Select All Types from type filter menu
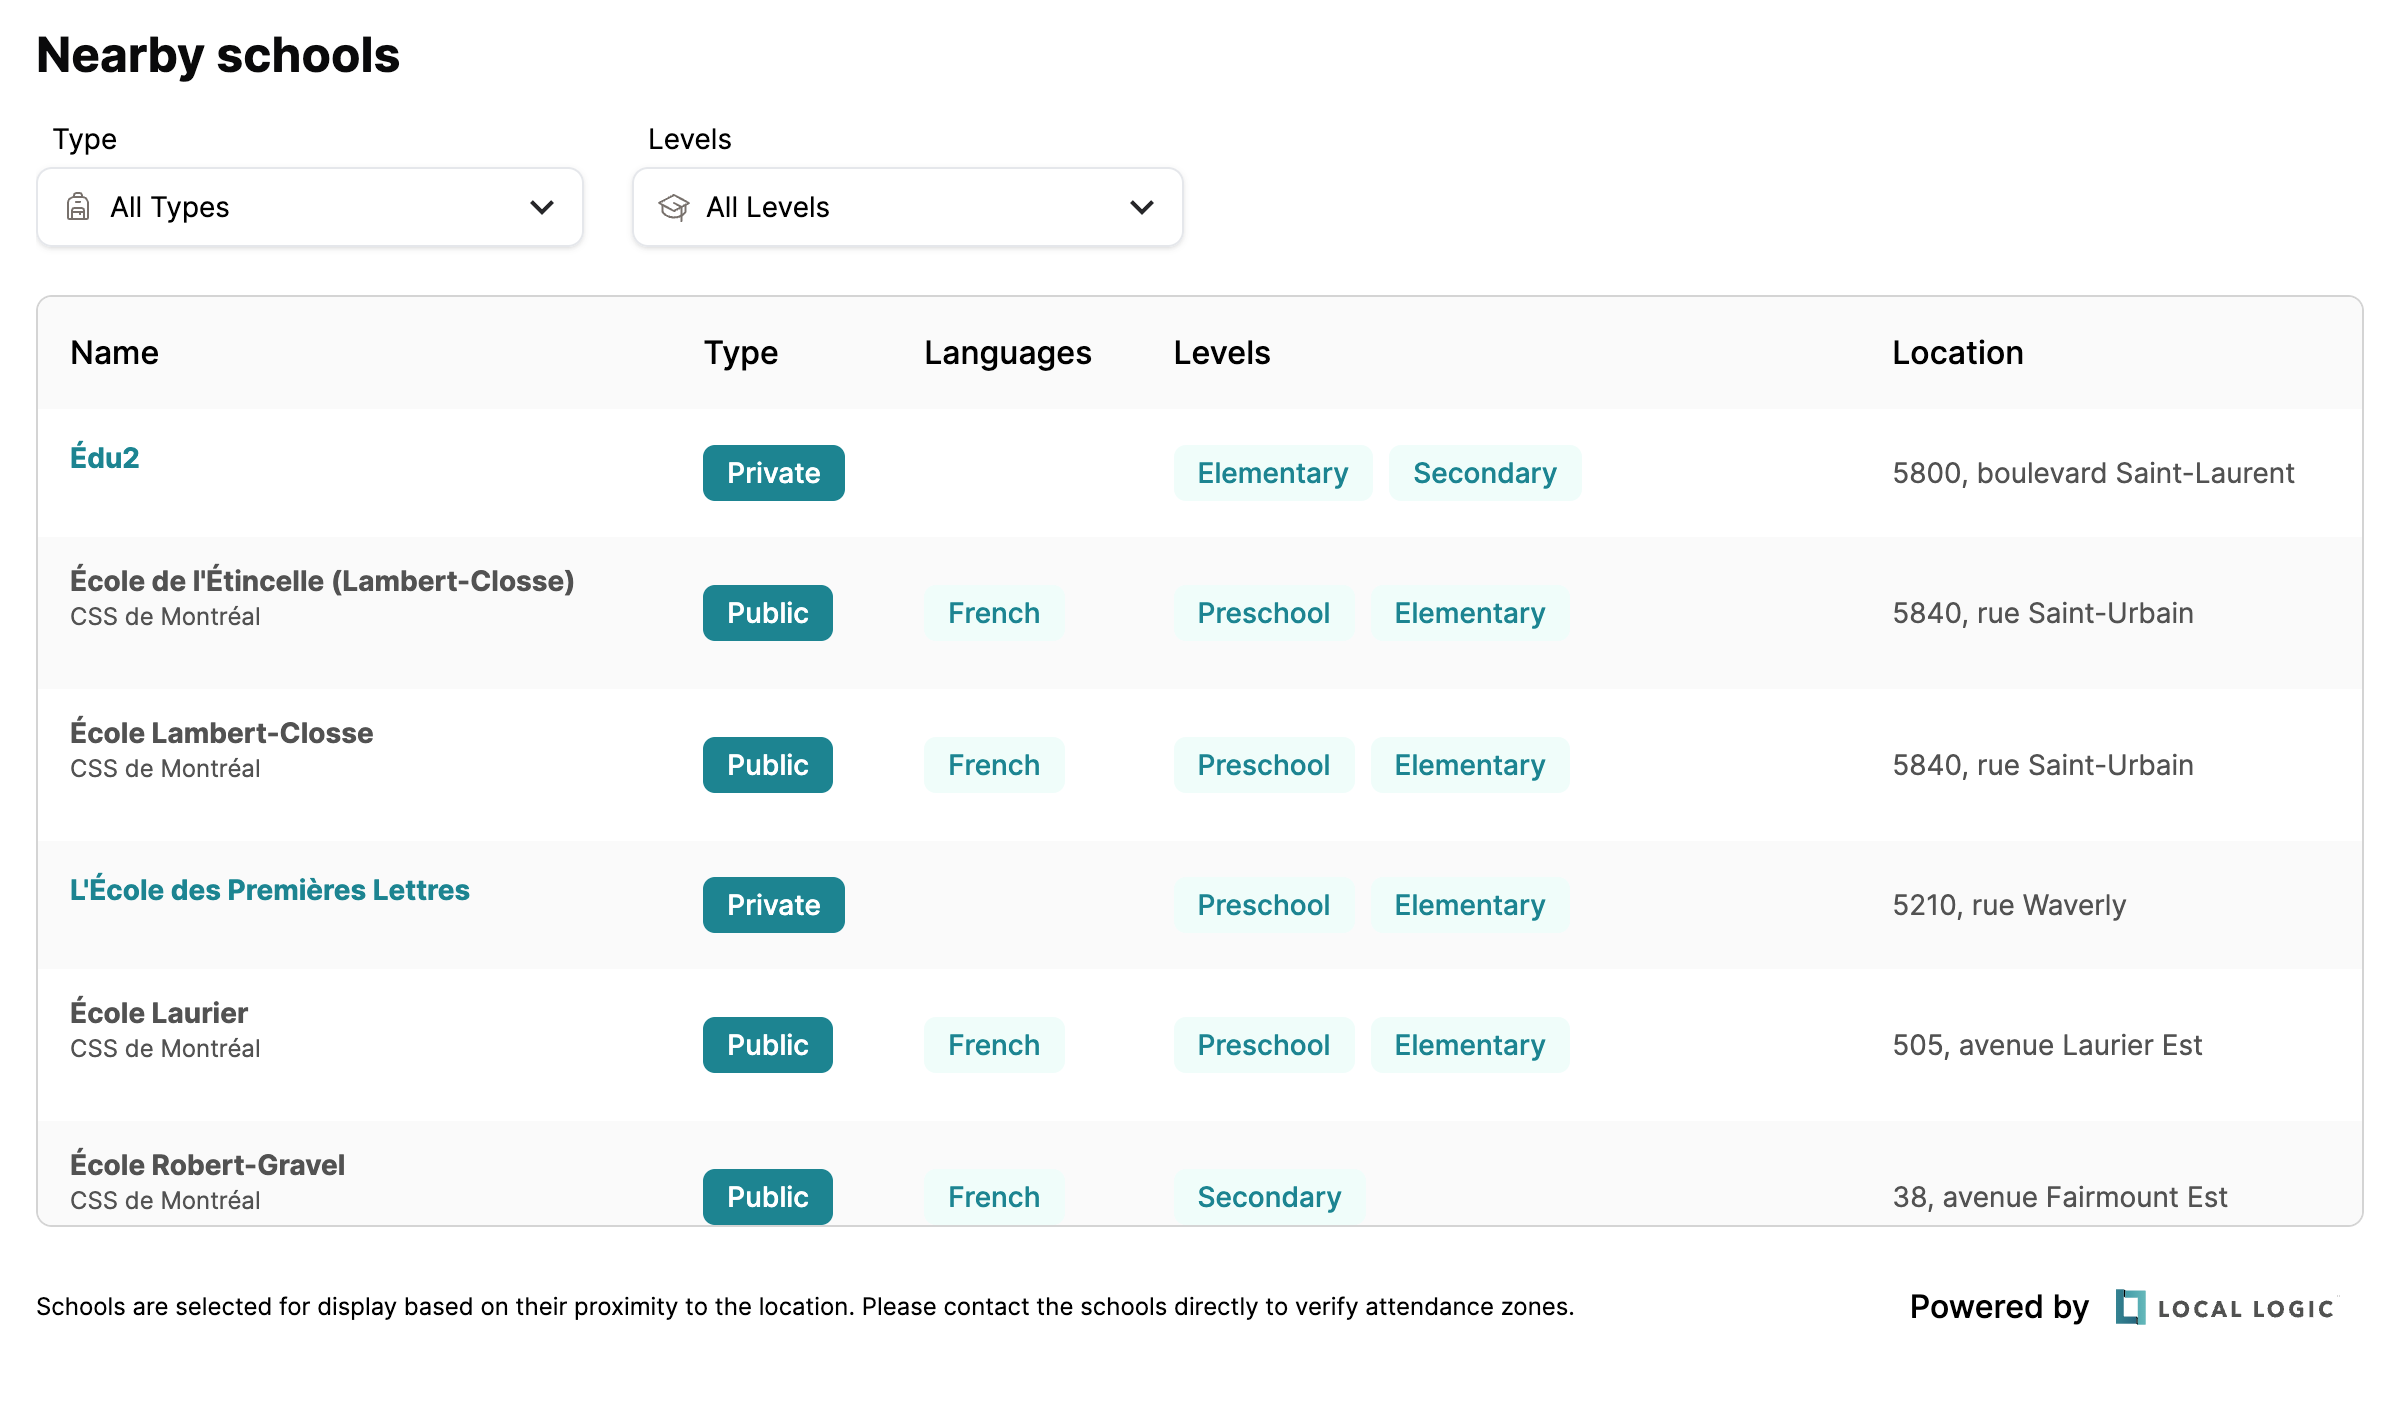Viewport: 2400px width, 1422px height. (310, 207)
